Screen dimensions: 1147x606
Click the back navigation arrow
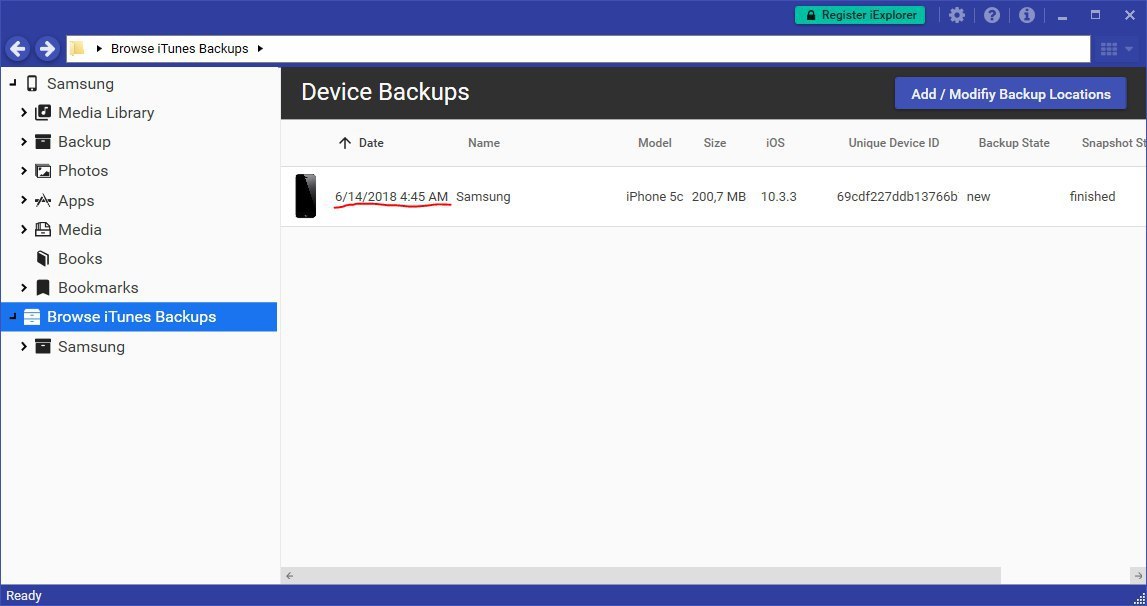[18, 48]
